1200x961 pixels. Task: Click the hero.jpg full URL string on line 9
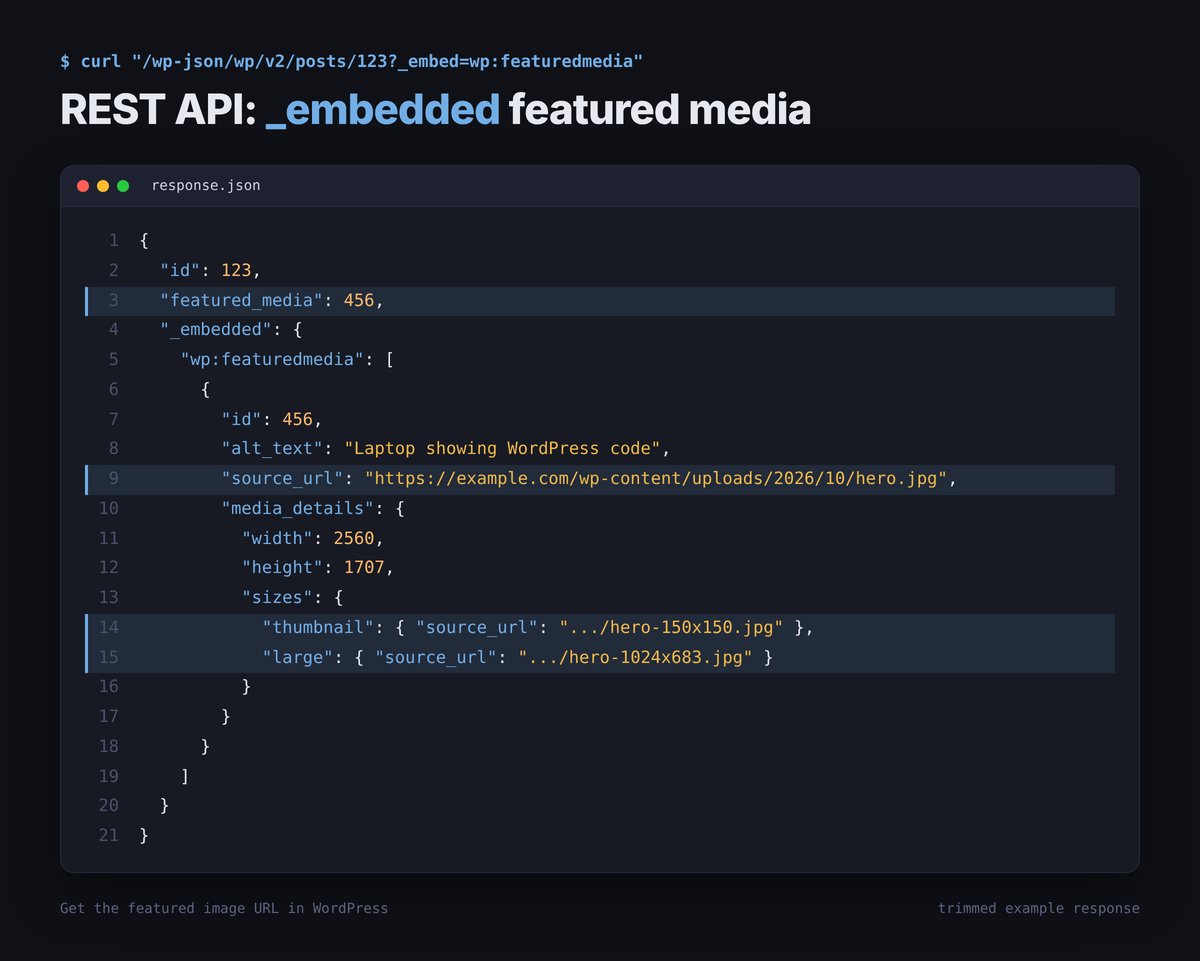tap(656, 479)
